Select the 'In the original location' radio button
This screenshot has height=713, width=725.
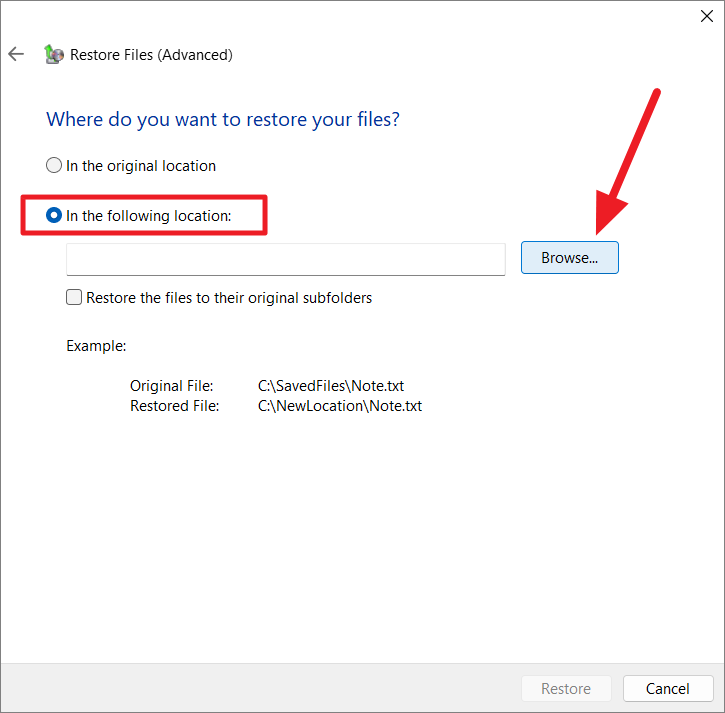click(54, 165)
